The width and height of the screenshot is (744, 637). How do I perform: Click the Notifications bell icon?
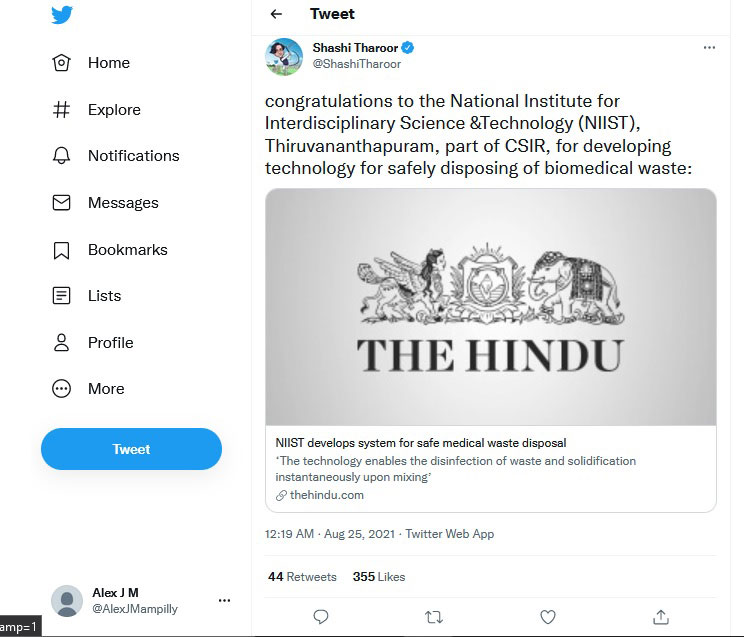pos(61,156)
